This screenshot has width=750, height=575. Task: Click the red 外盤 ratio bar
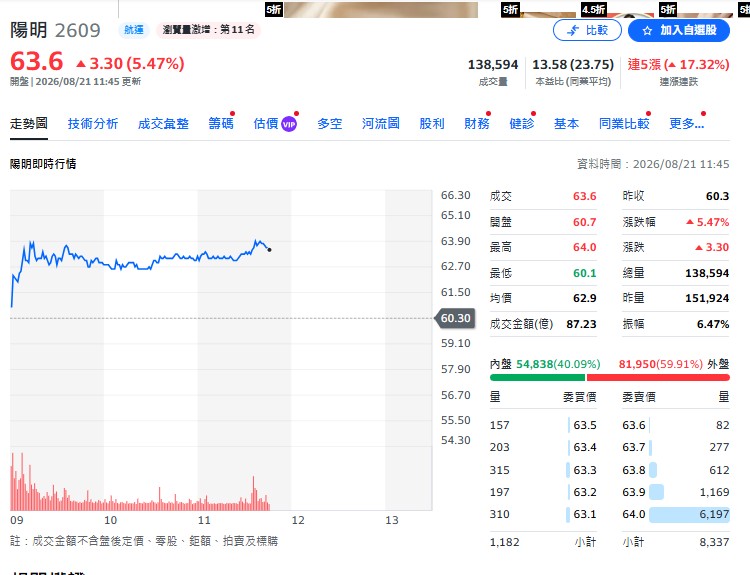coord(658,377)
